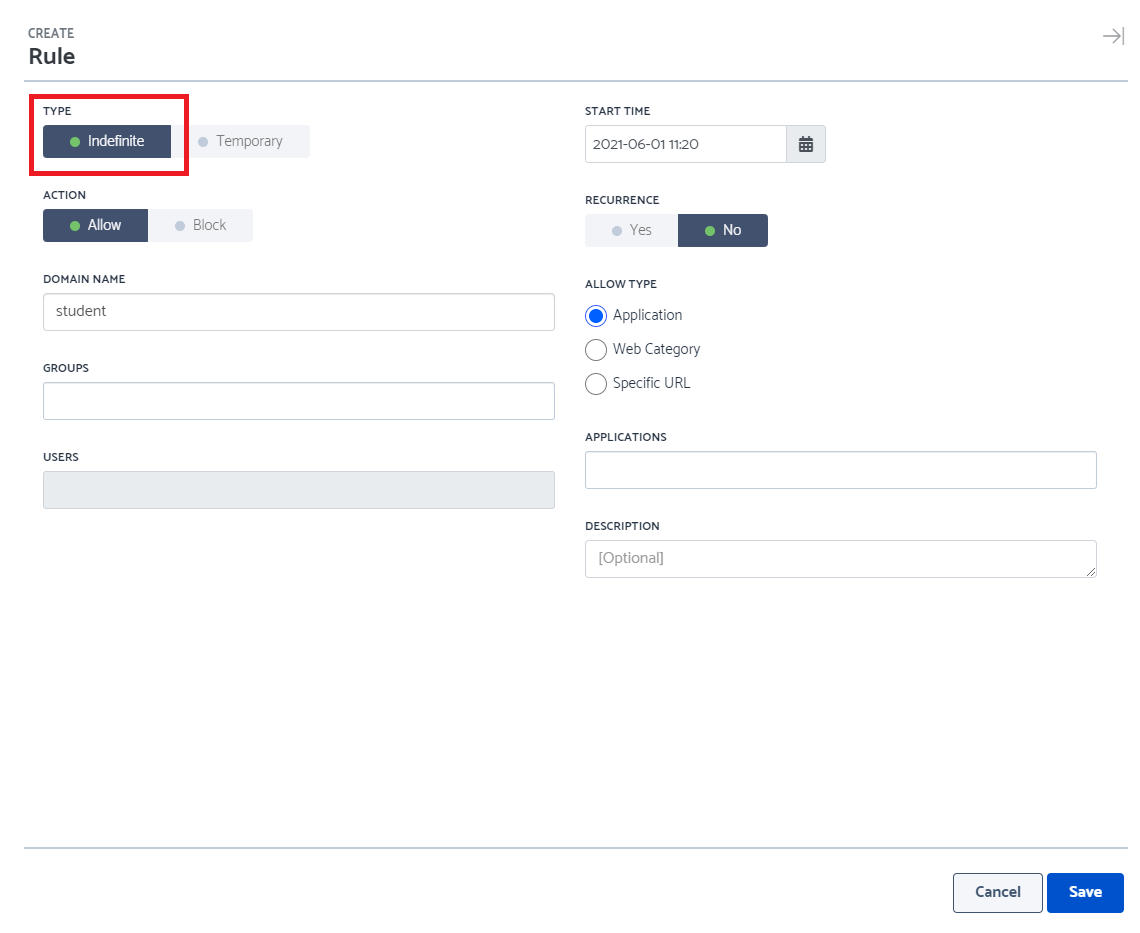Collapse the panel with the top-right arrow icon

1113,36
